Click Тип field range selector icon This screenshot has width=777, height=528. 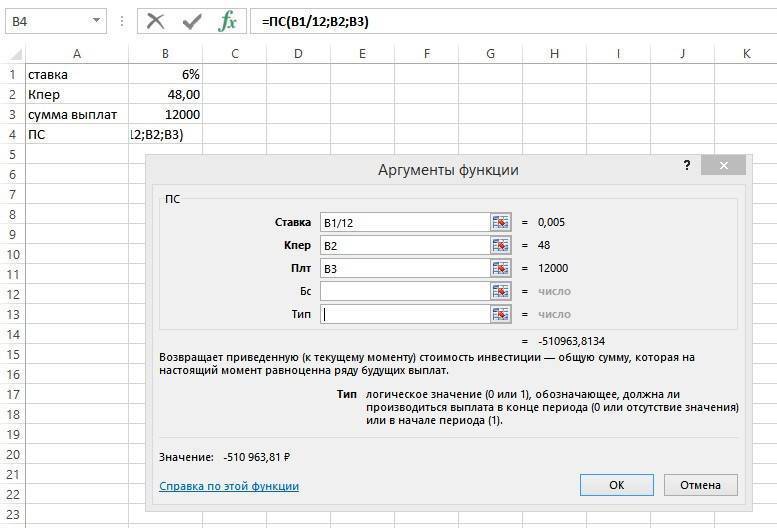(500, 314)
